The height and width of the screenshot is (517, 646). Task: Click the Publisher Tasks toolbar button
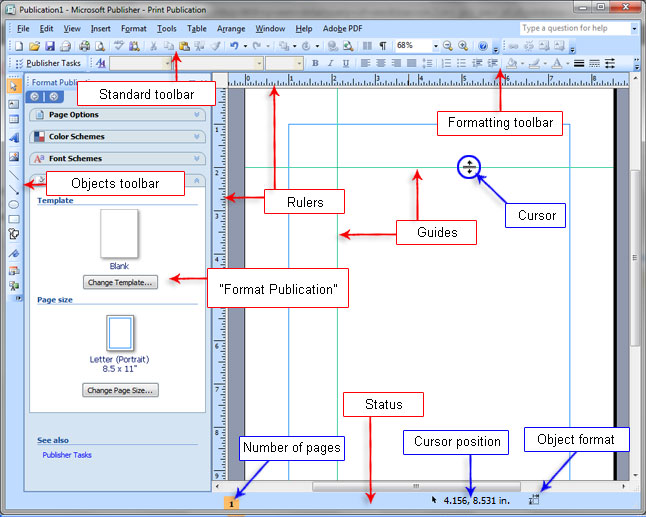tap(49, 63)
